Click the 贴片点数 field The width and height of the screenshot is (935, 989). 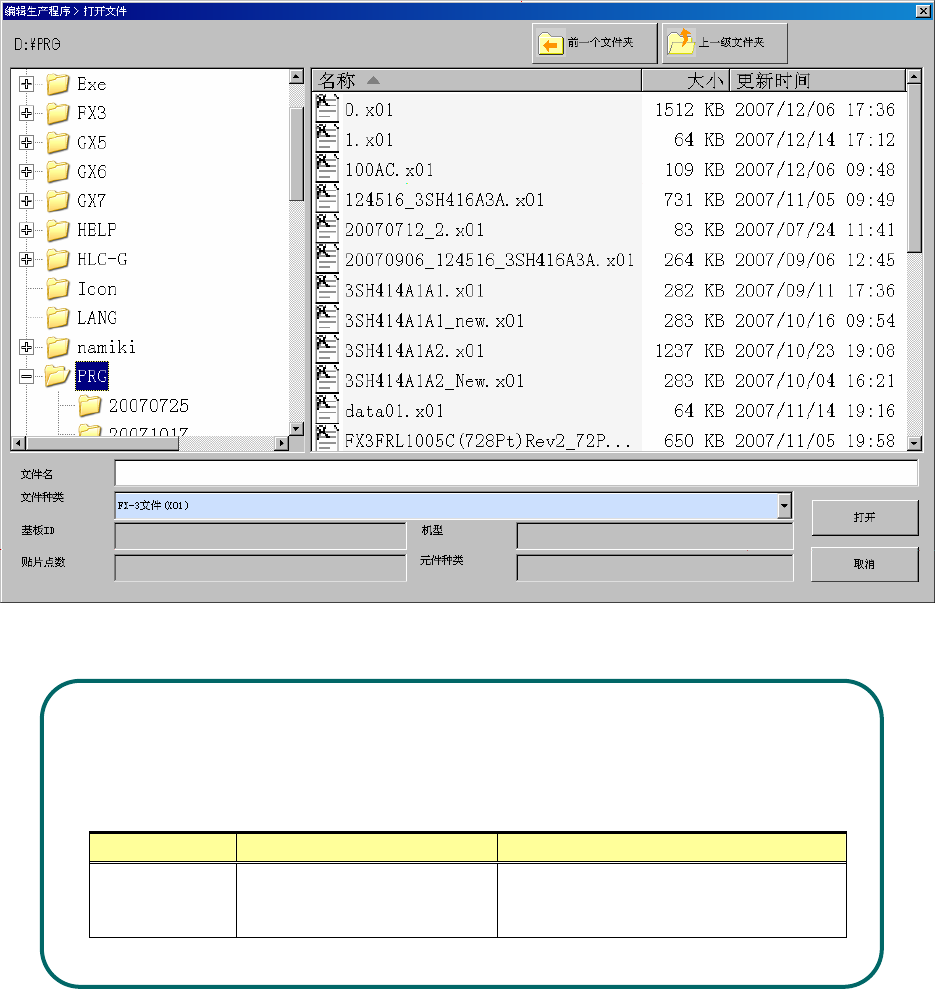[260, 568]
